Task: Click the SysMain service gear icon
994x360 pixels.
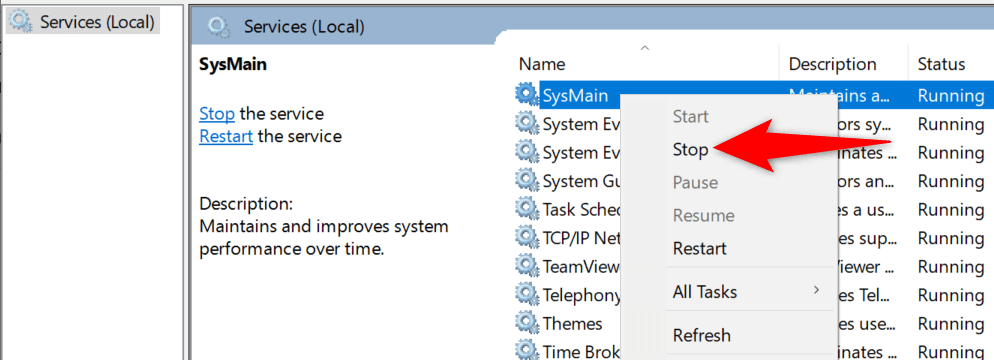Action: click(x=526, y=94)
